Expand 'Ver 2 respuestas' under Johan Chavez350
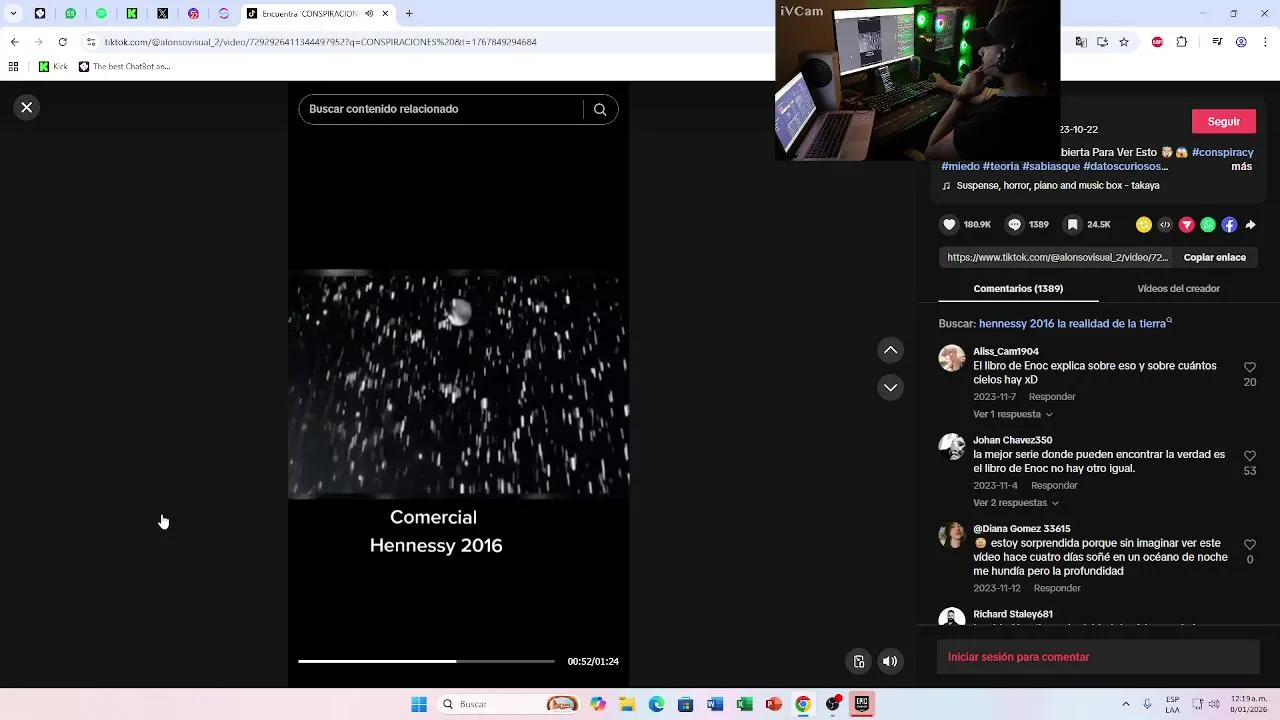The image size is (1280, 720). tap(1015, 503)
